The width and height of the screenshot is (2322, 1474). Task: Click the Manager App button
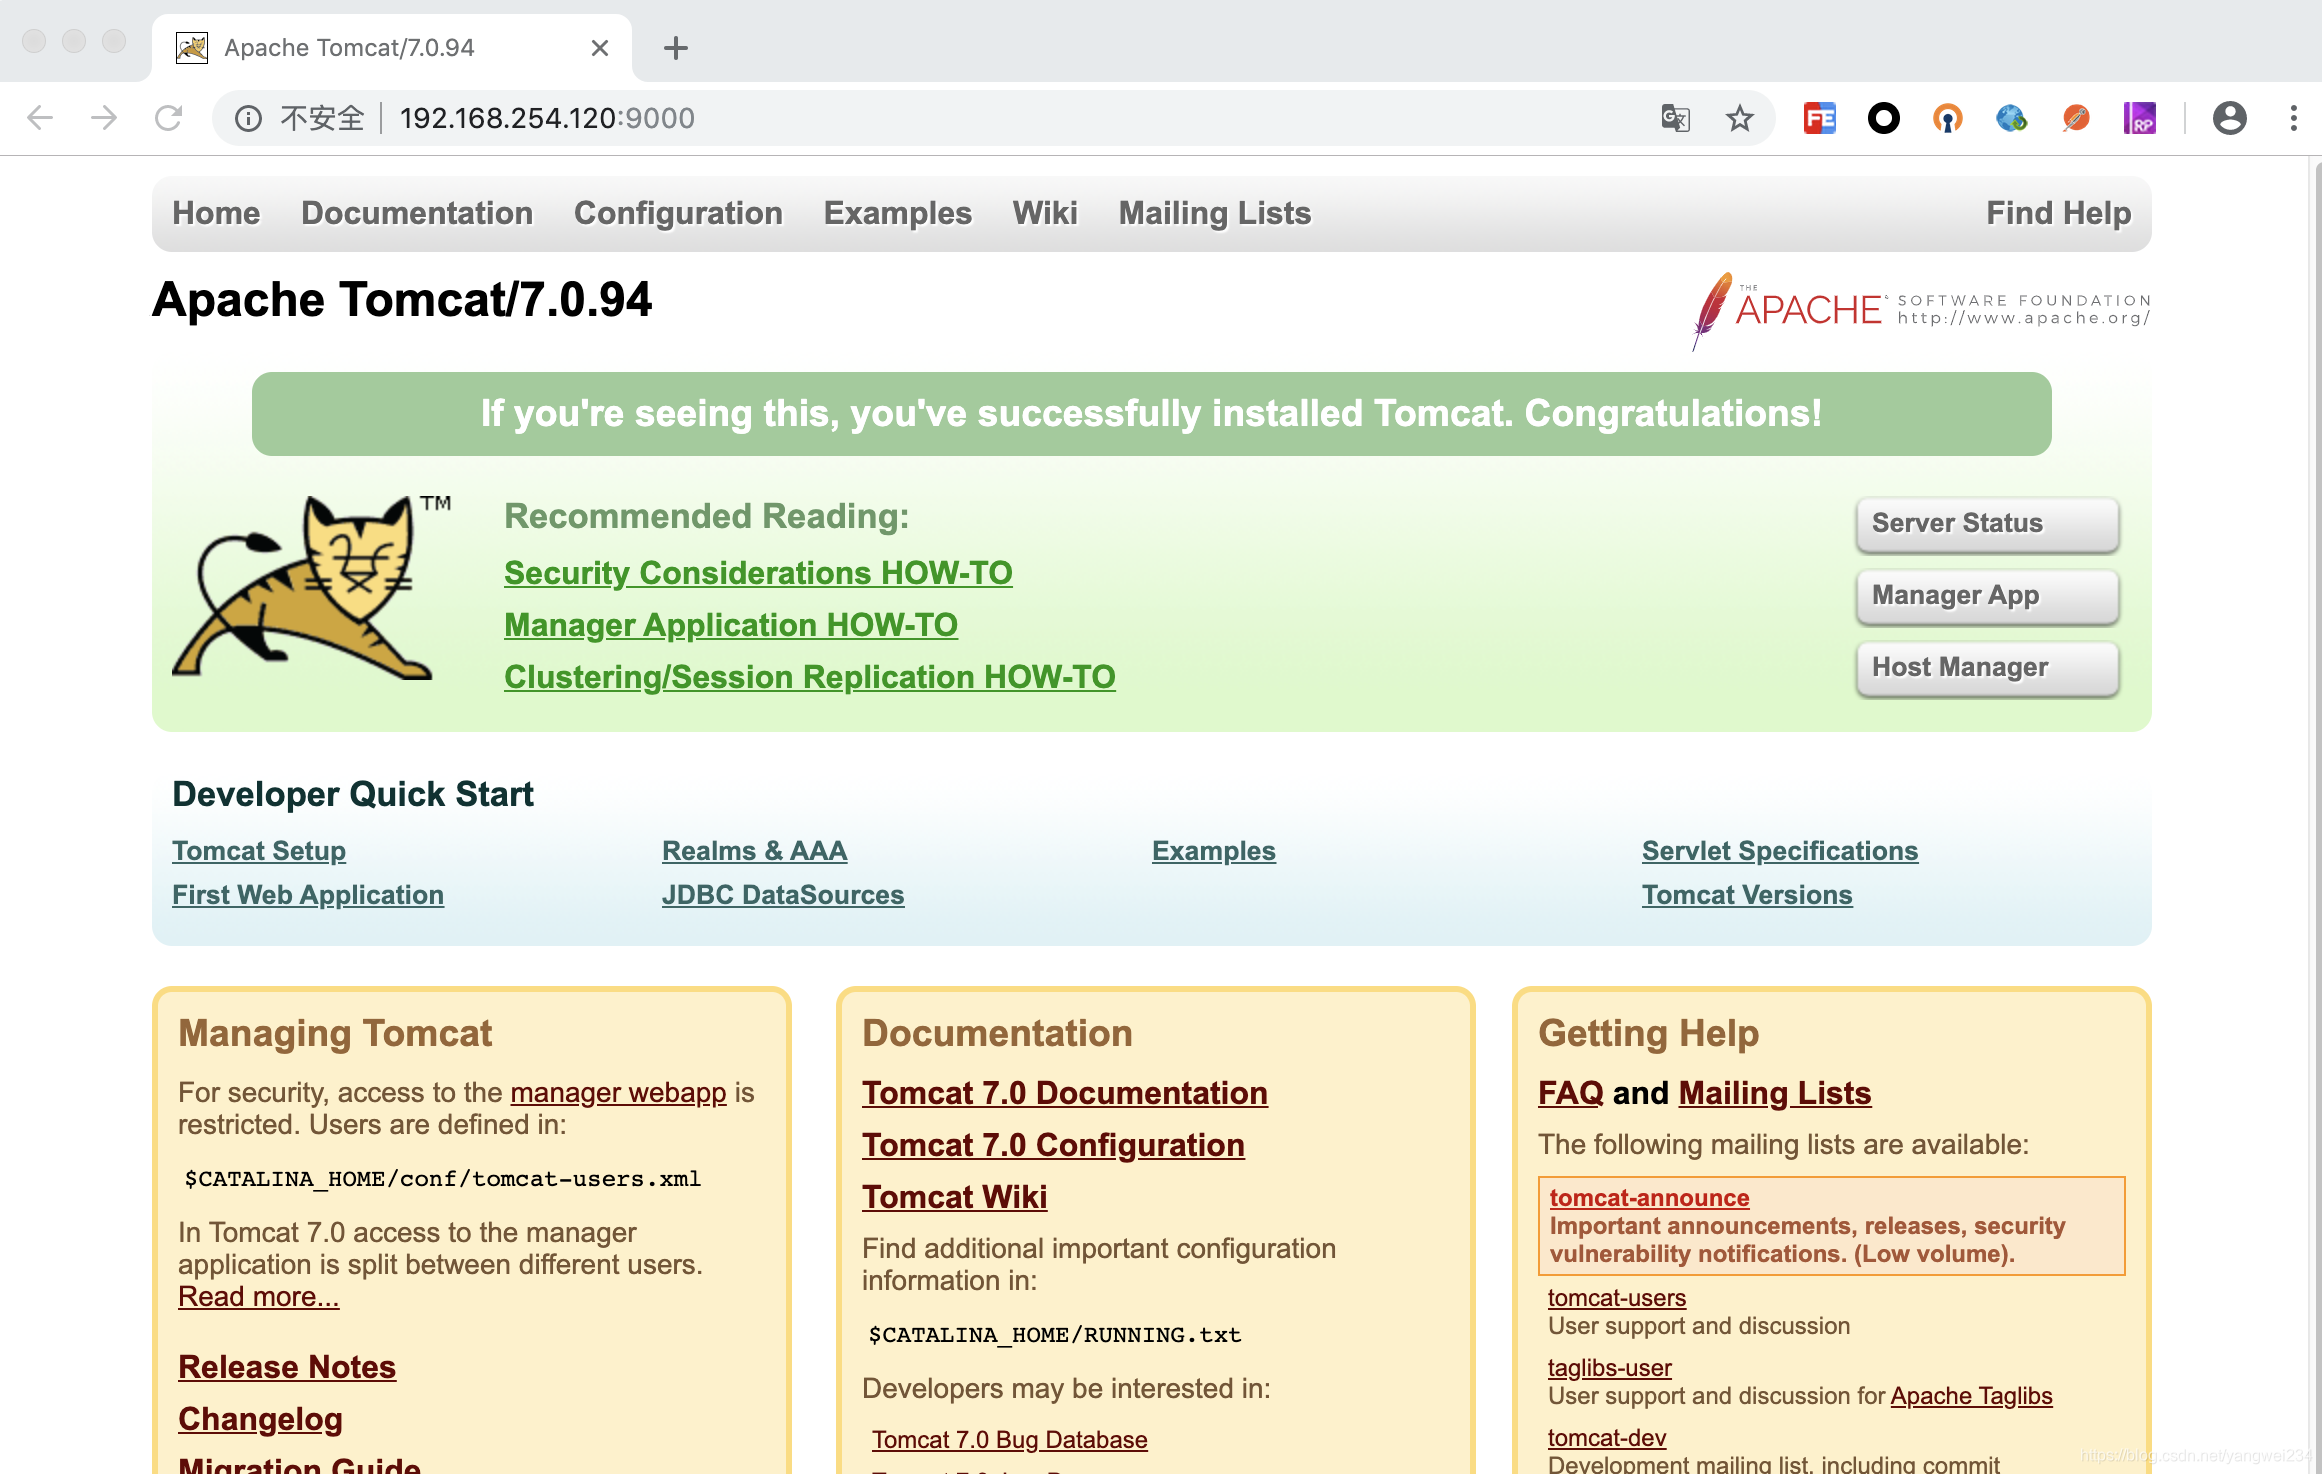(1988, 596)
